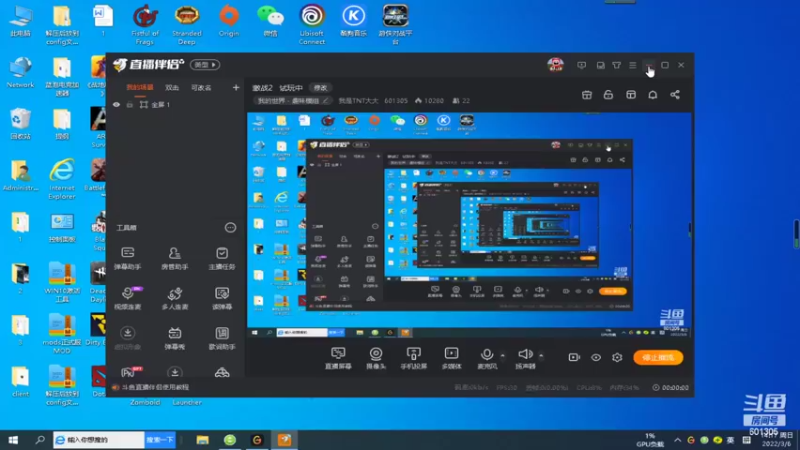Open the 多人连麦 multi-person tool
Viewport: 800px width, 450px height.
coord(174,298)
